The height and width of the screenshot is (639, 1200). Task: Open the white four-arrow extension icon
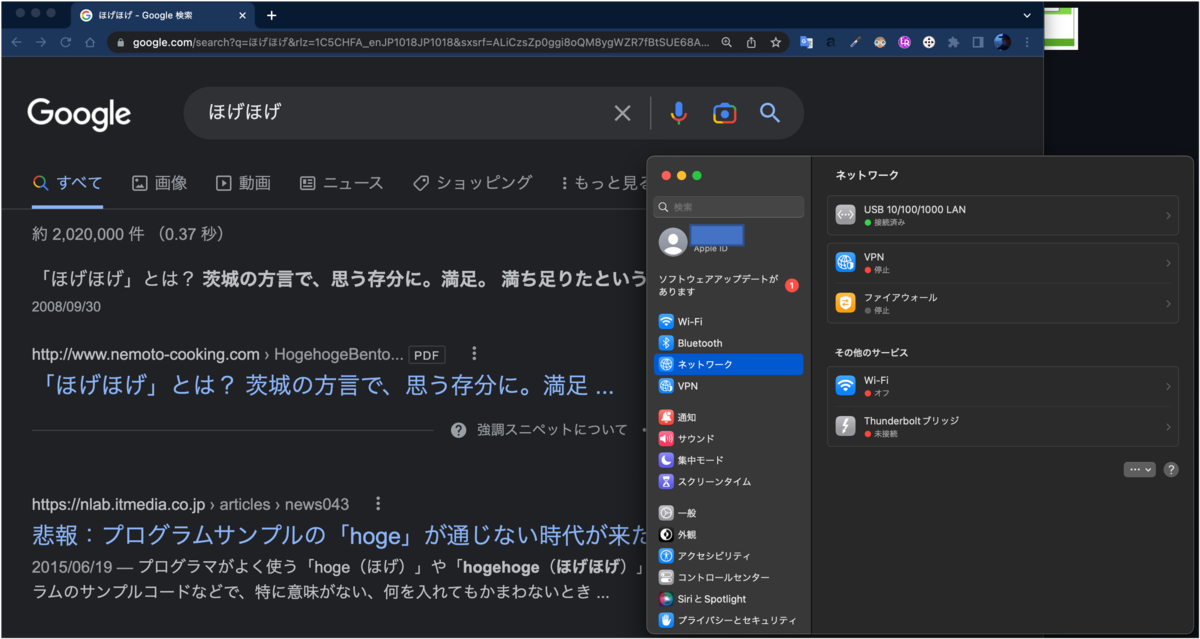(x=929, y=42)
